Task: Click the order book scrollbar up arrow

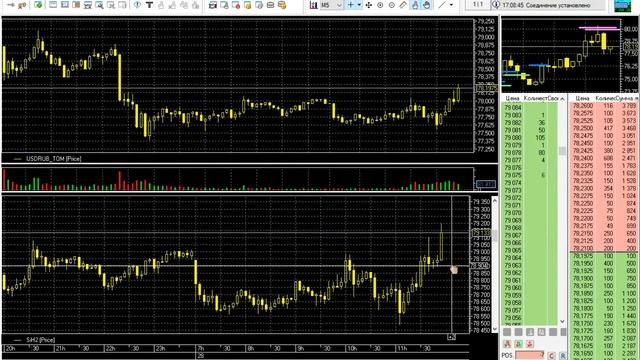Action: 562,99
